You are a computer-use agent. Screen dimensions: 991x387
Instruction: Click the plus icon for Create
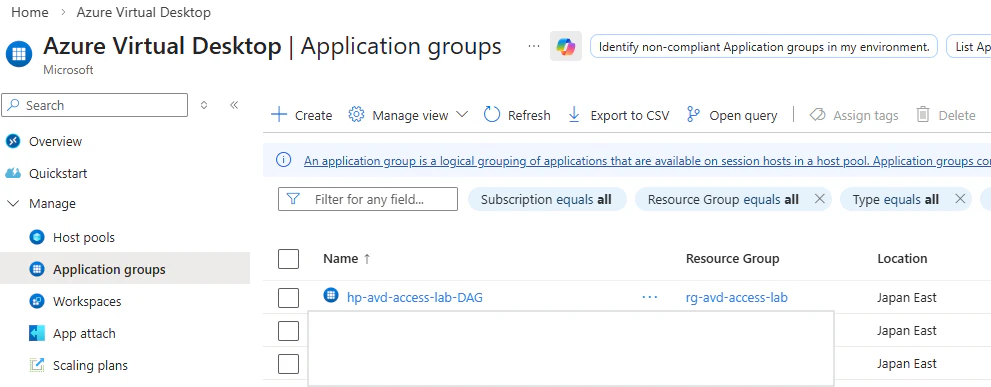click(x=278, y=114)
